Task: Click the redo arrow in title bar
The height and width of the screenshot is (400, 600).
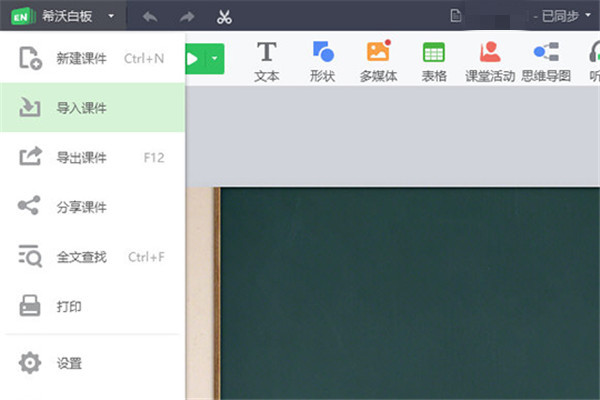Action: click(x=186, y=17)
